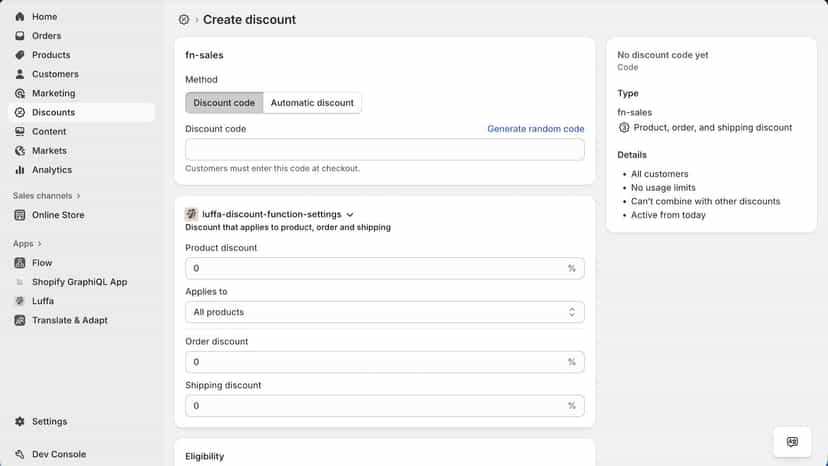
Task: Click the discount breadcrumb icon beside Create discount
Action: pyautogui.click(x=184, y=20)
